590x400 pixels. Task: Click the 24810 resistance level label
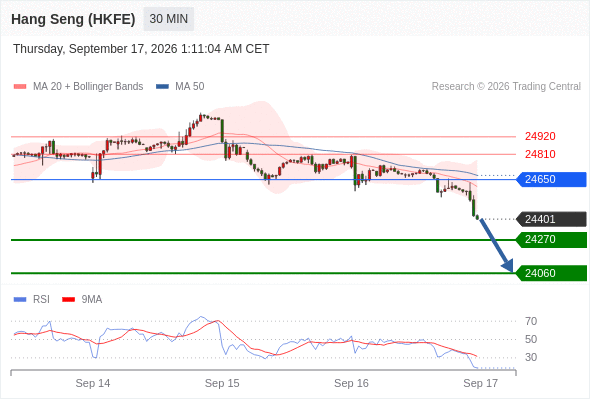(x=540, y=154)
